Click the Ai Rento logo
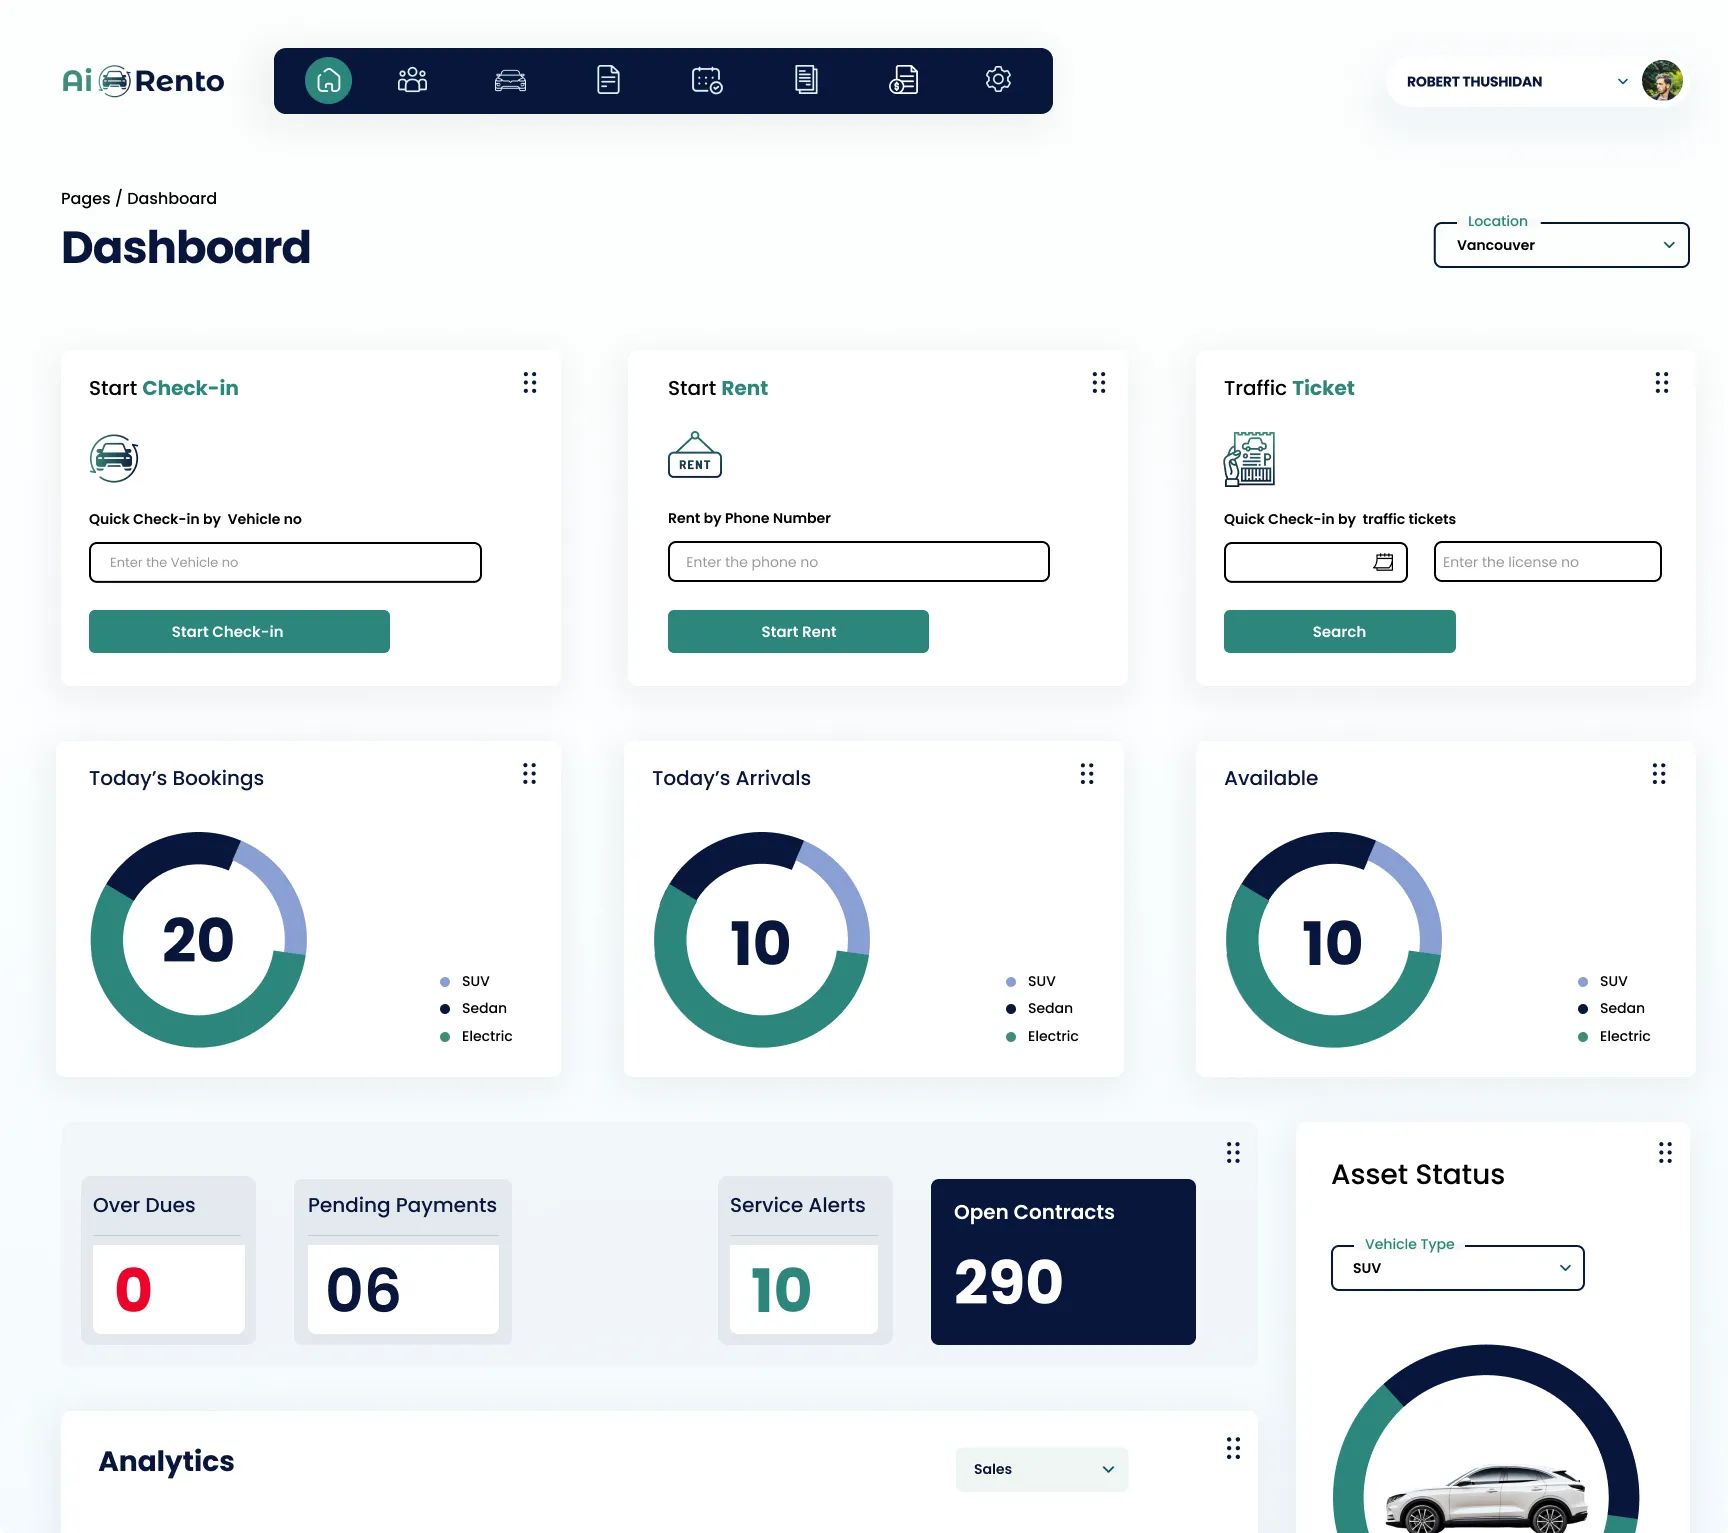 (143, 81)
